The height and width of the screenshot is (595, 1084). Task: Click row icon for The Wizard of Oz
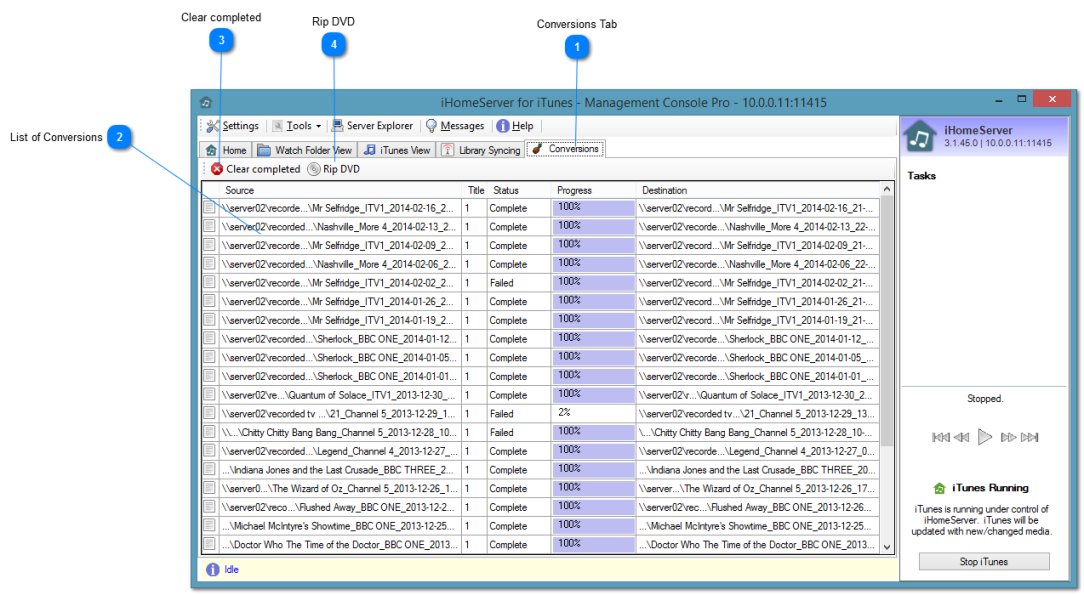(209, 487)
